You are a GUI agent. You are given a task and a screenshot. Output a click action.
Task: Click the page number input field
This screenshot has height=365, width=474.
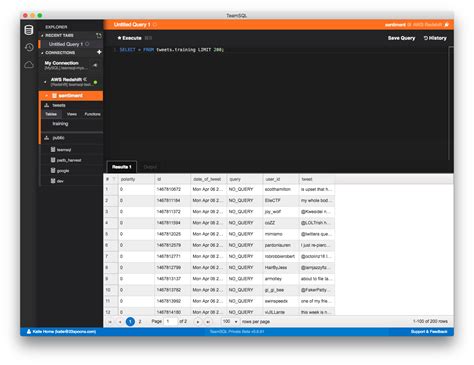tap(170, 322)
